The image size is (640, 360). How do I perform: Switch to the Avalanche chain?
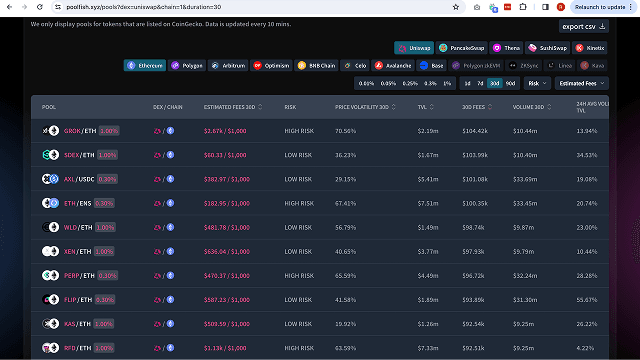click(393, 65)
